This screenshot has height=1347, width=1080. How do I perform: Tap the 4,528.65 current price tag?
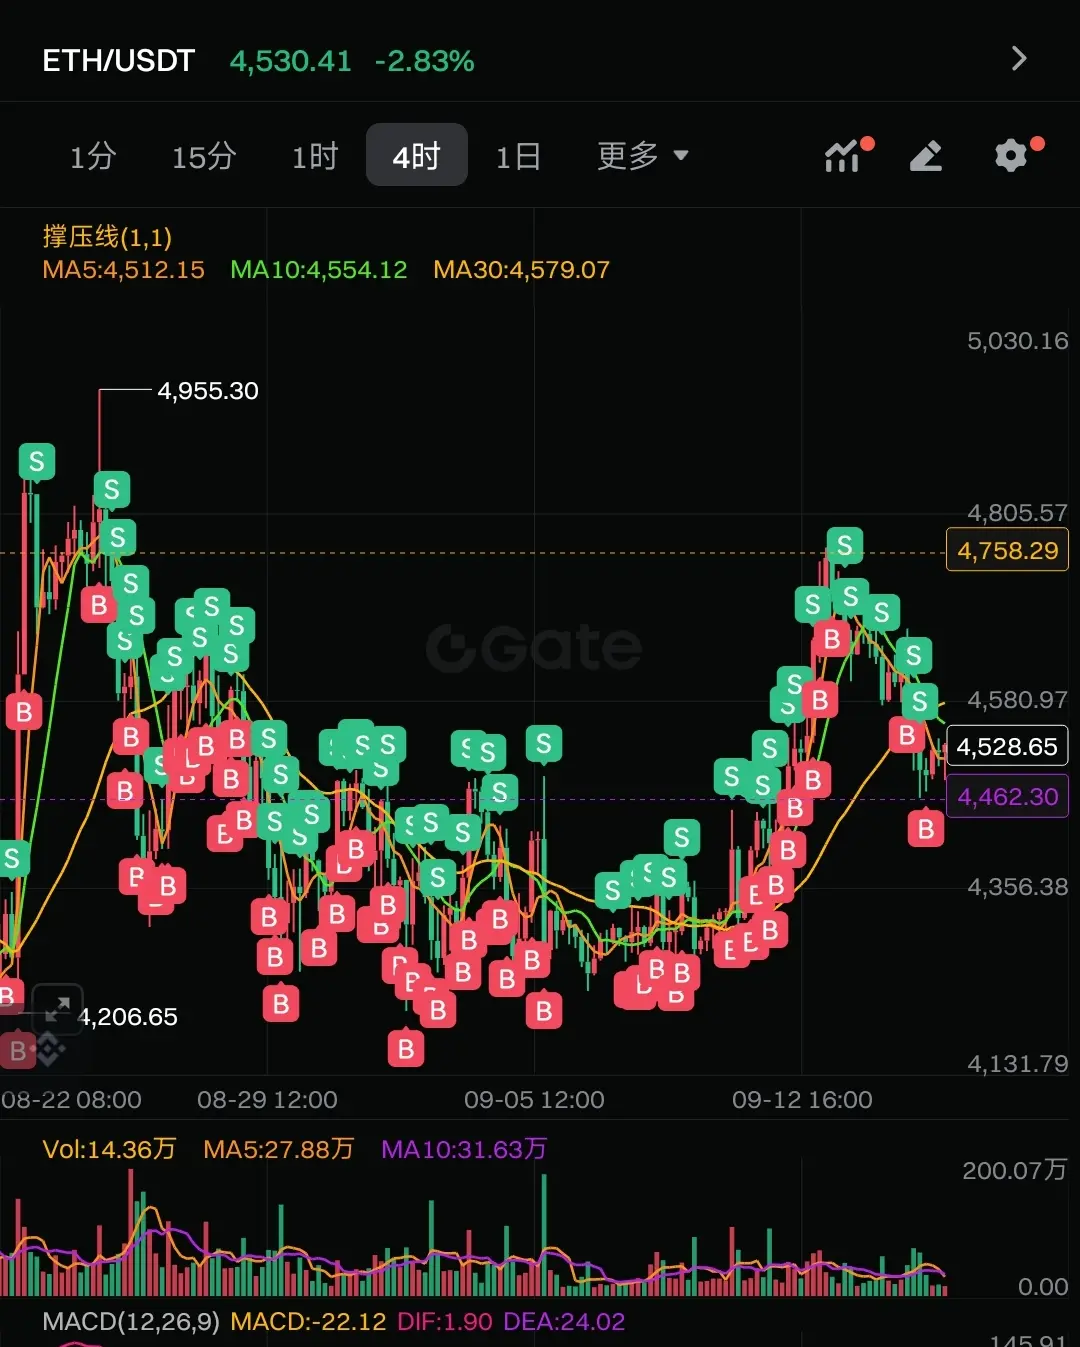(1007, 747)
